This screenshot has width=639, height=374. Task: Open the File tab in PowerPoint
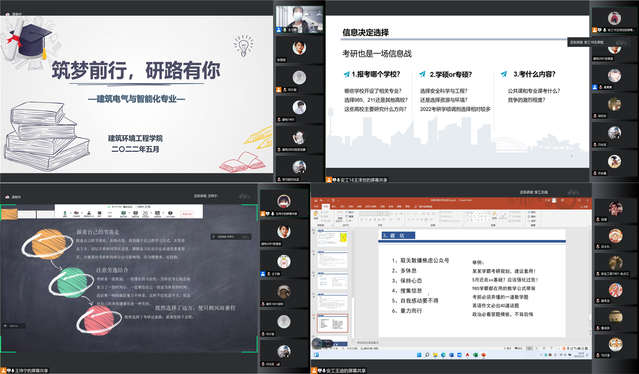click(x=316, y=207)
